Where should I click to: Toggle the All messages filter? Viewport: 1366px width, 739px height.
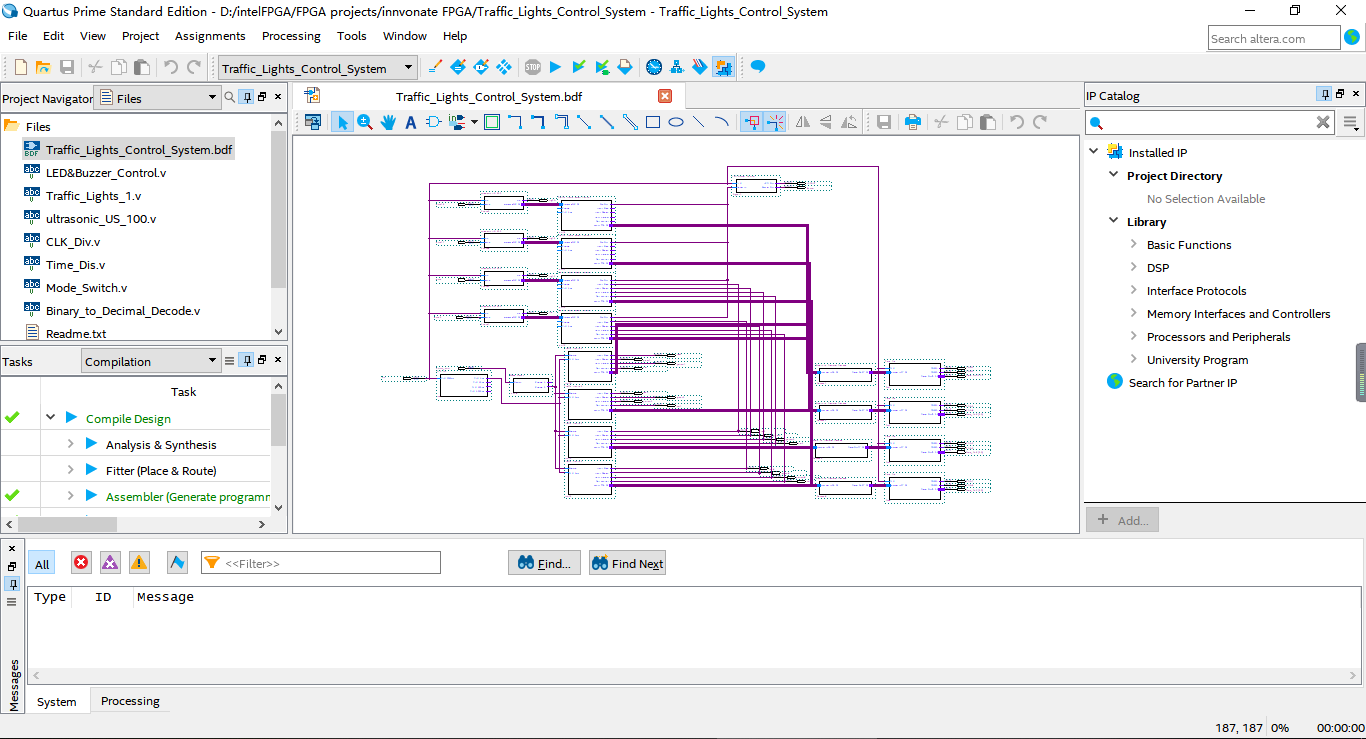pyautogui.click(x=42, y=564)
